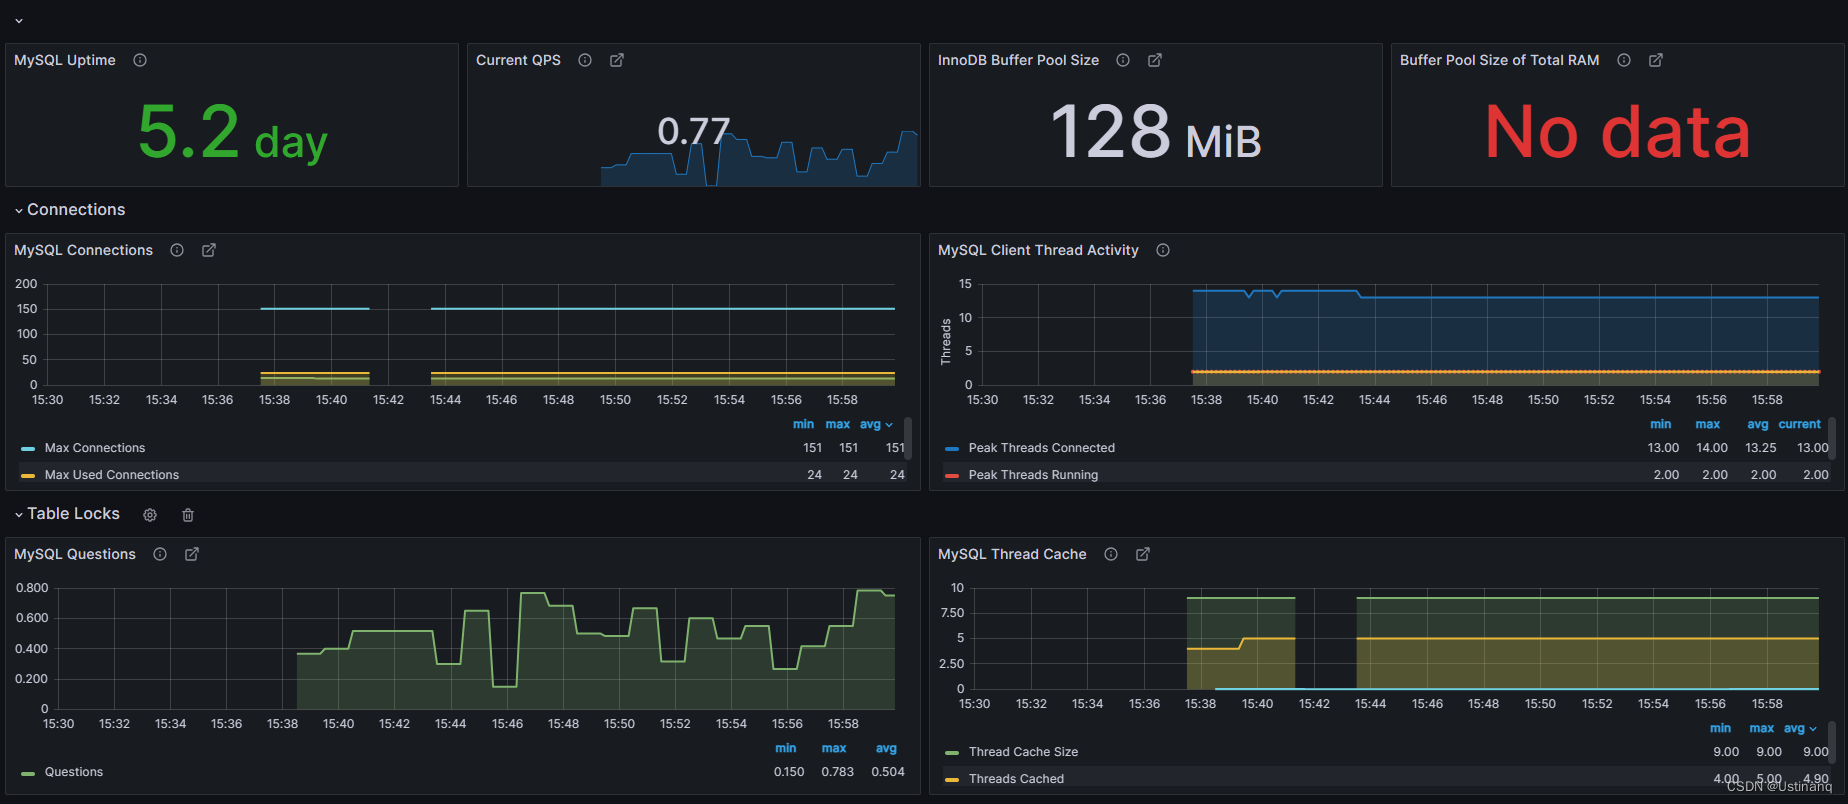Image resolution: width=1848 pixels, height=804 pixels.
Task: Click the No data value
Action: coord(1618,132)
